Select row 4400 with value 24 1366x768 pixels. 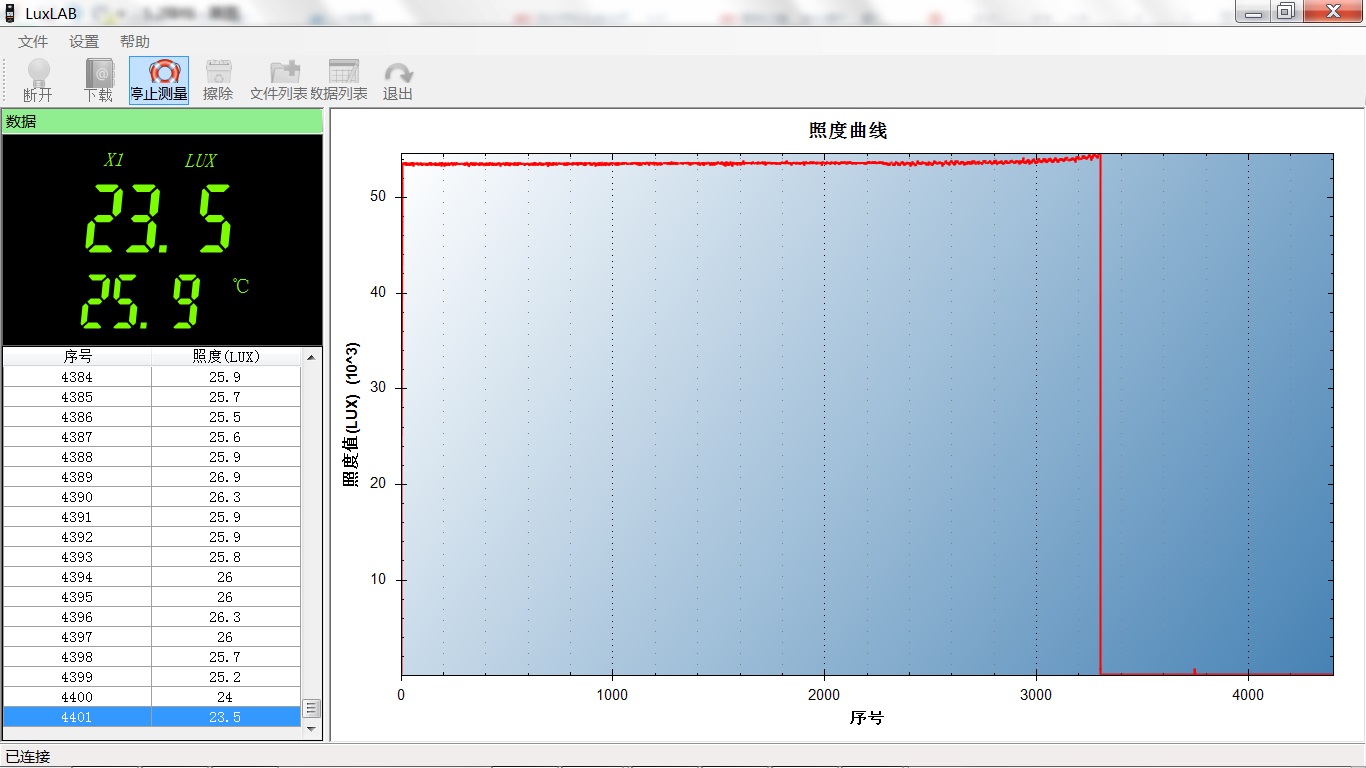(x=152, y=697)
